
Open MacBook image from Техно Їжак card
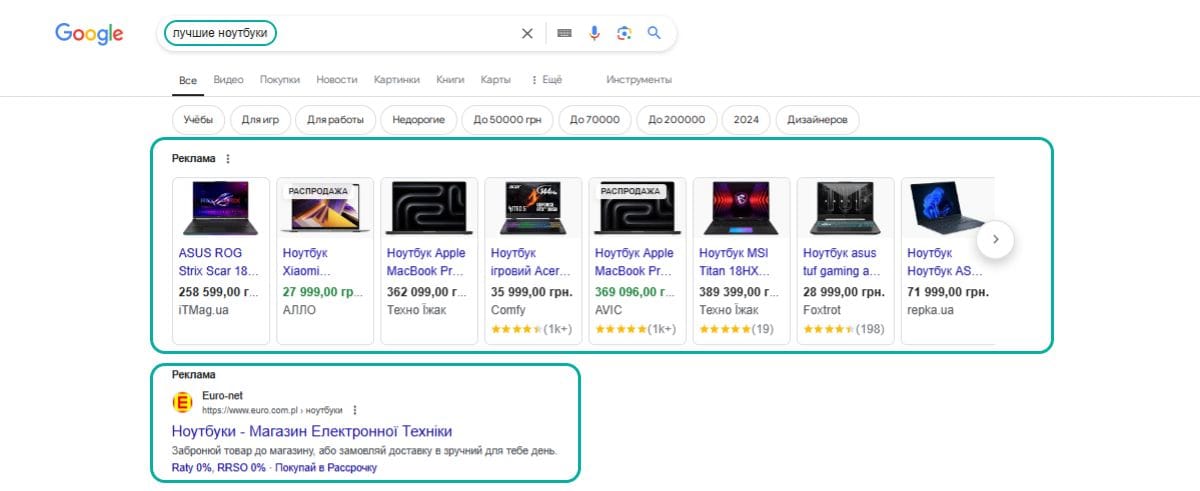[x=429, y=209]
